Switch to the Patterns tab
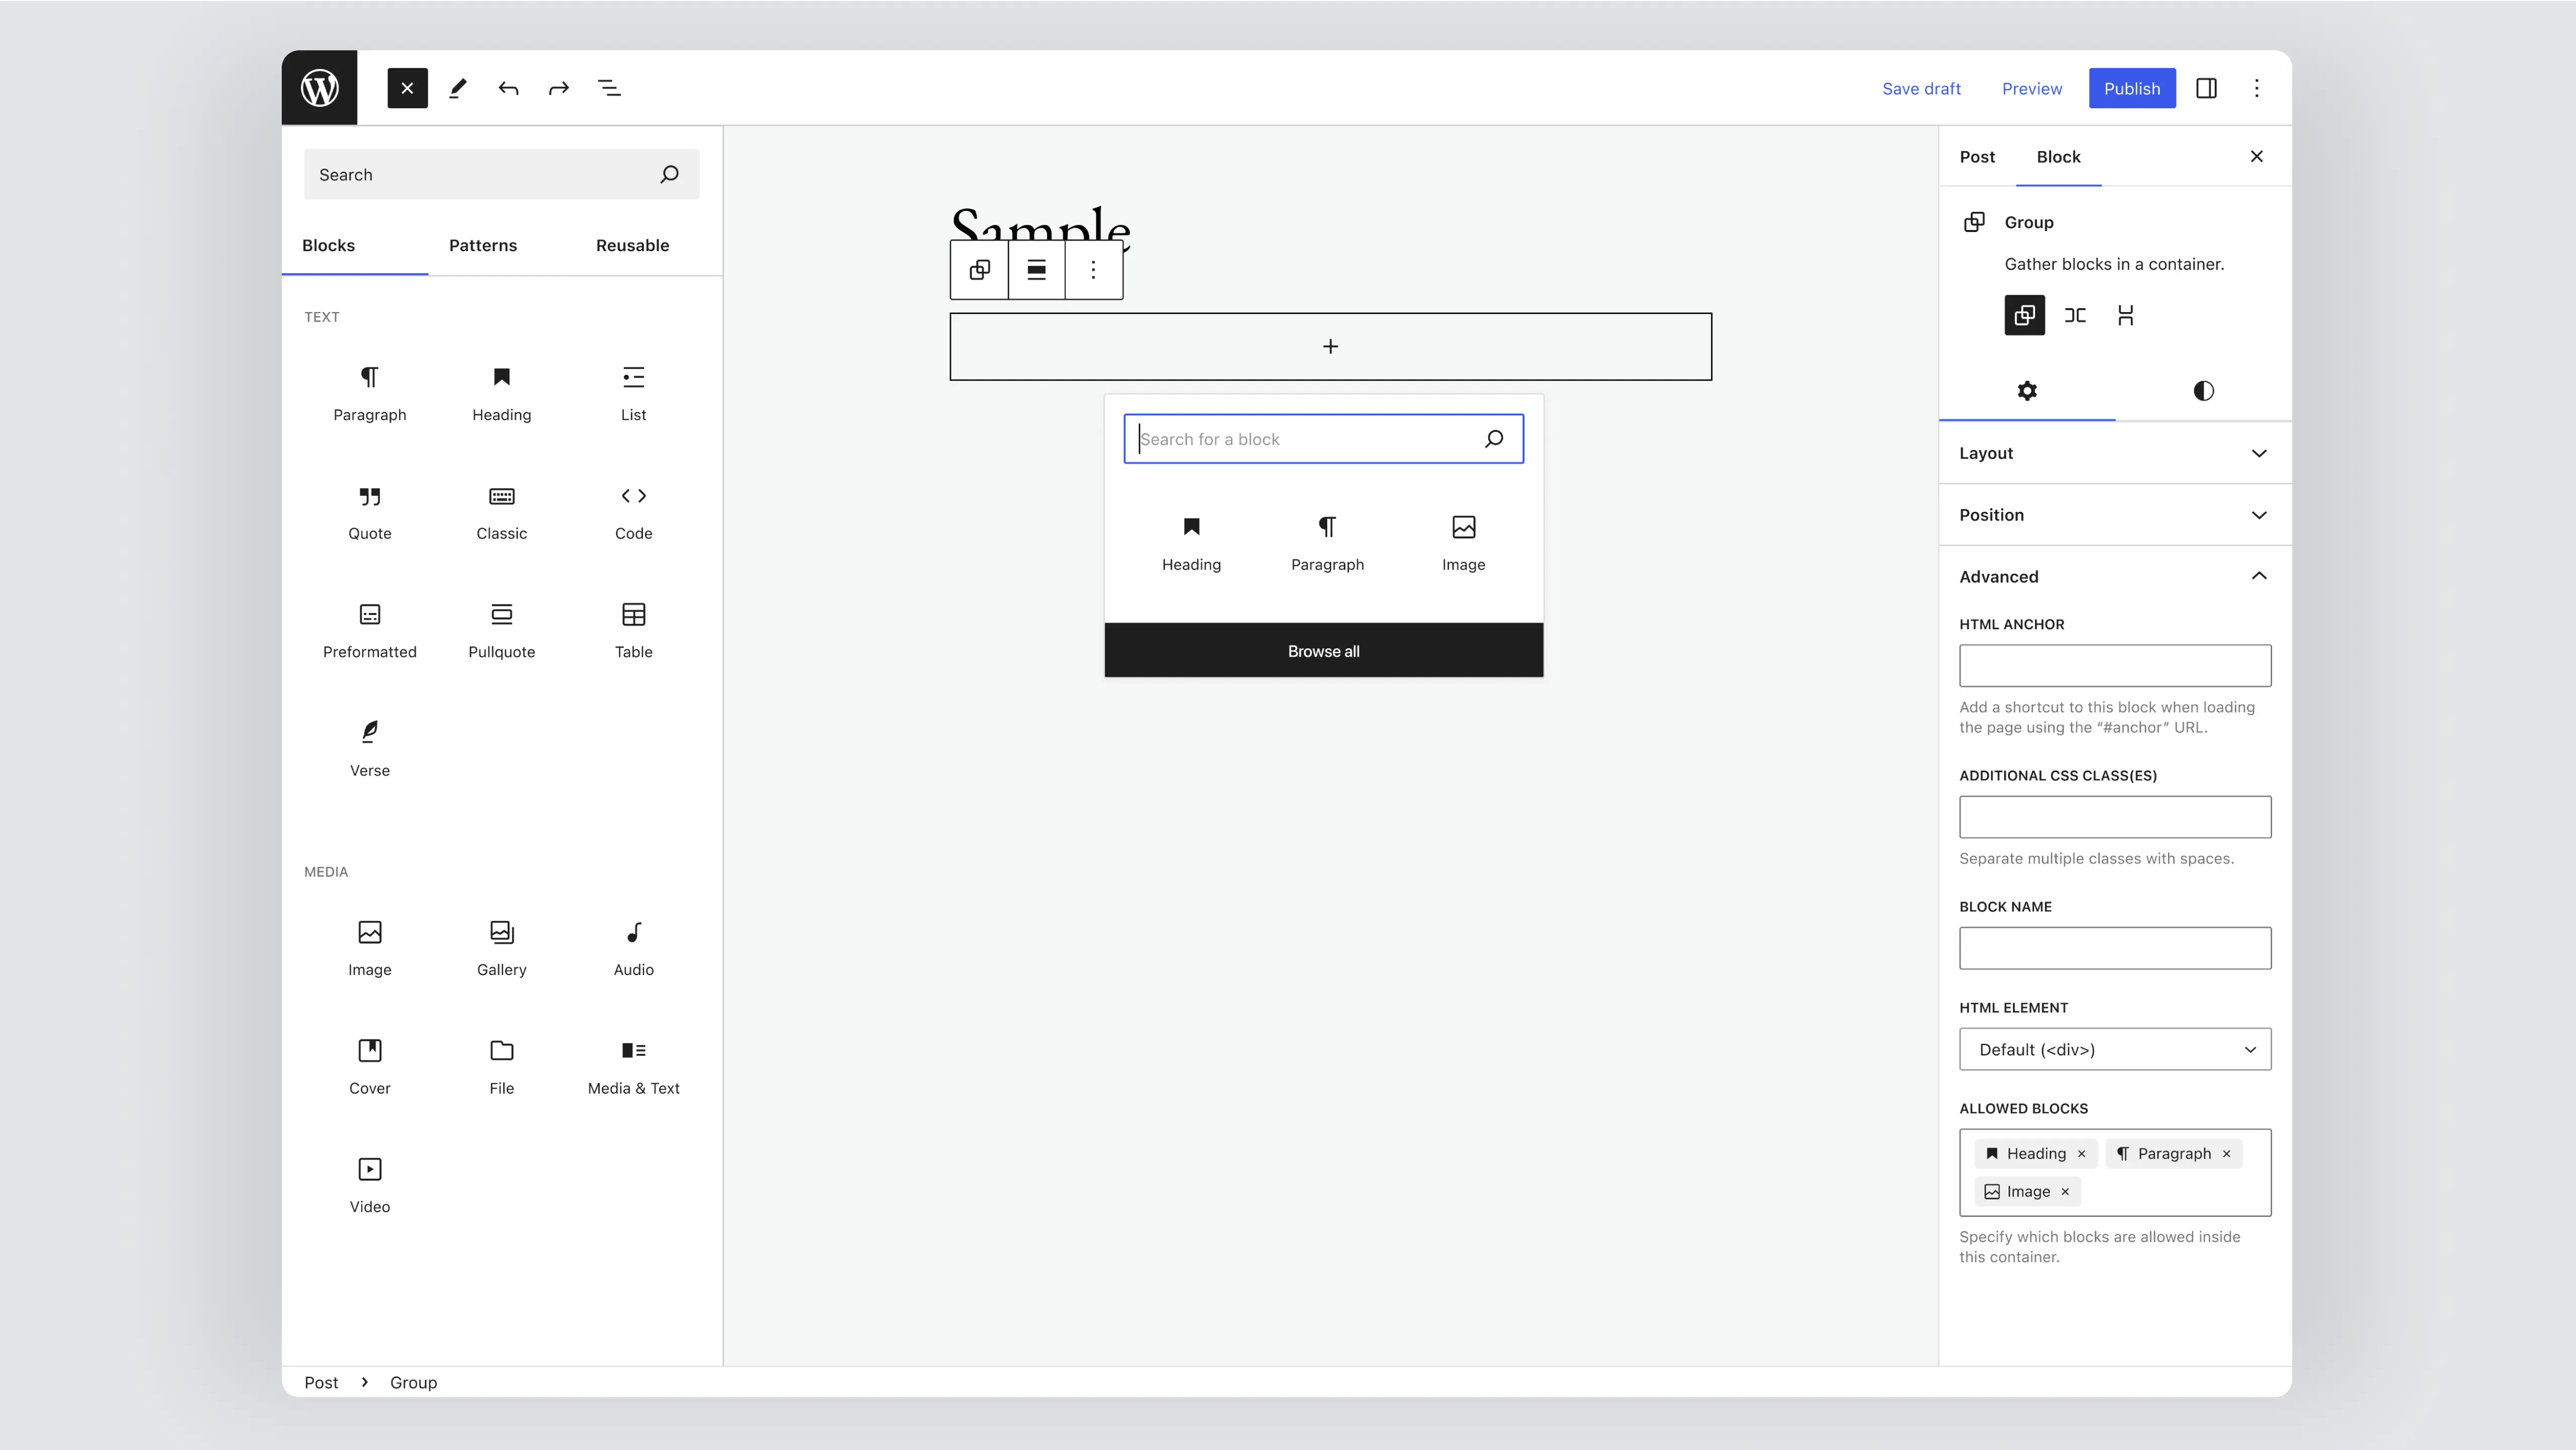Viewport: 2576px width, 1450px height. (x=482, y=245)
